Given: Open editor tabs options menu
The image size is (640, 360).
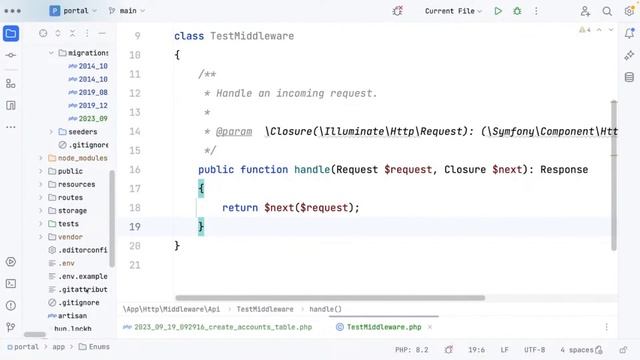Looking at the screenshot, I should coord(607,327).
